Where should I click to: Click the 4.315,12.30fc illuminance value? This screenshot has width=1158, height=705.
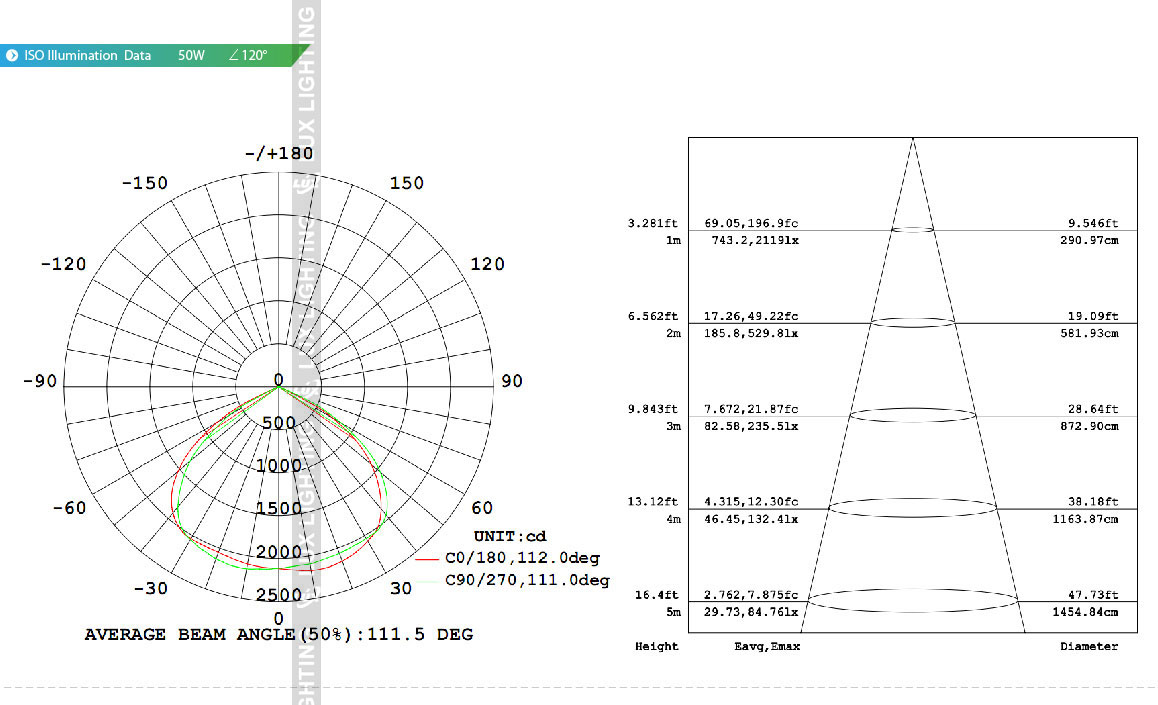tap(751, 502)
